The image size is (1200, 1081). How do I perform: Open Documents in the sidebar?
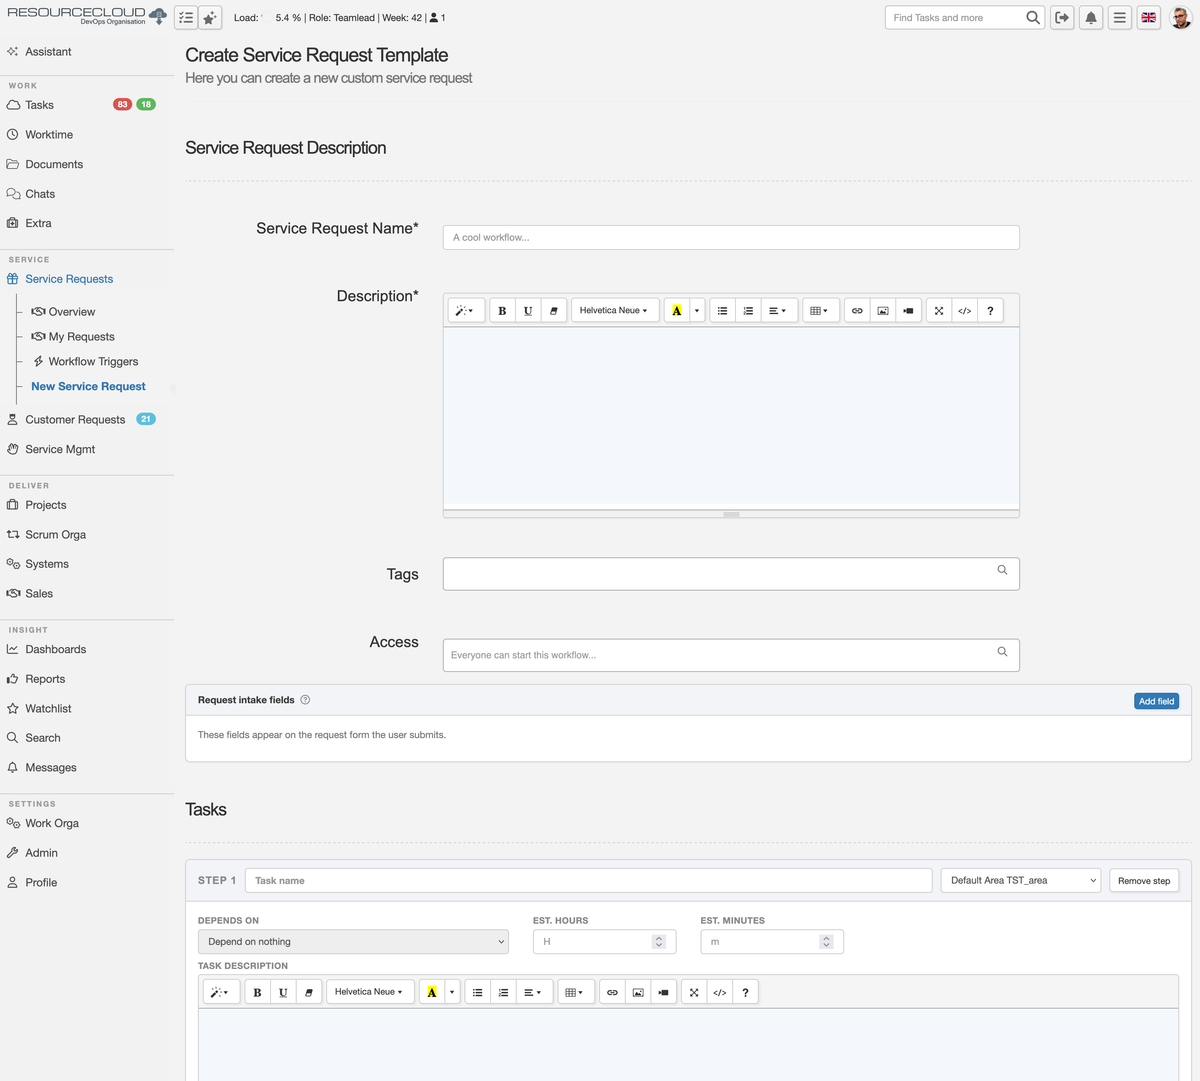click(54, 164)
